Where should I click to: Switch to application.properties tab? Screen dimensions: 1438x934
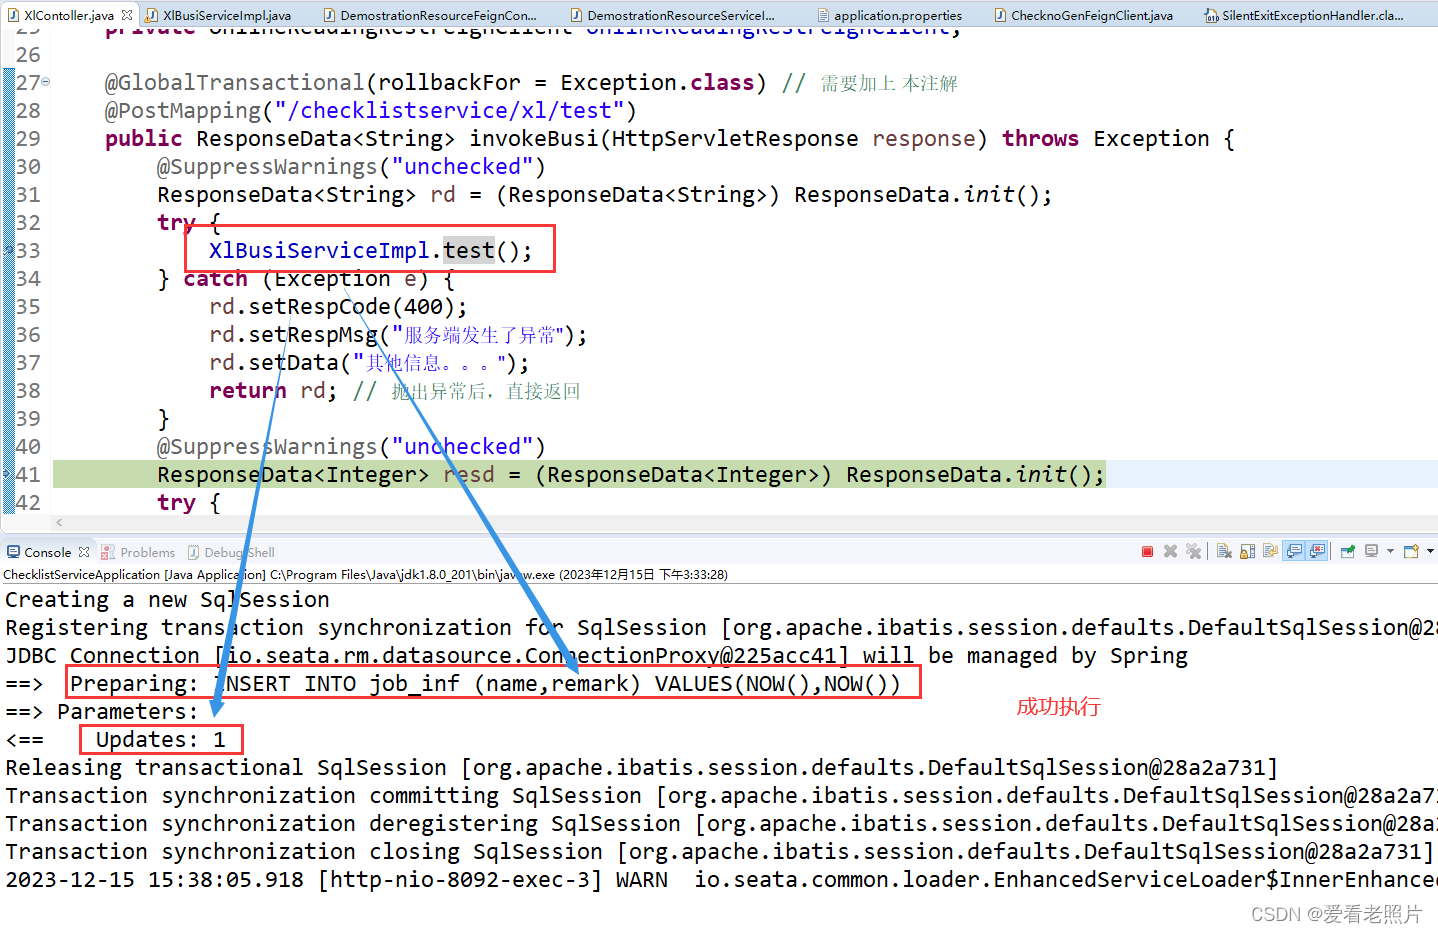[889, 15]
